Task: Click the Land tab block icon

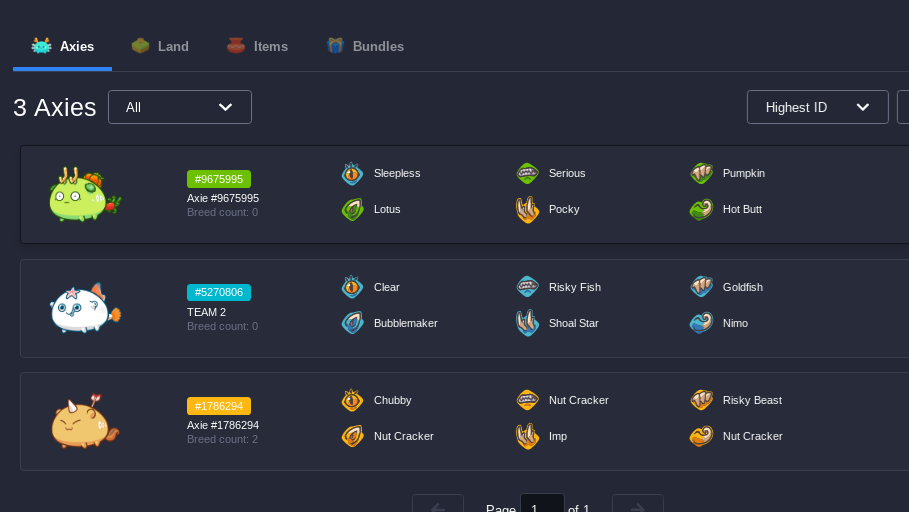Action: pyautogui.click(x=141, y=46)
